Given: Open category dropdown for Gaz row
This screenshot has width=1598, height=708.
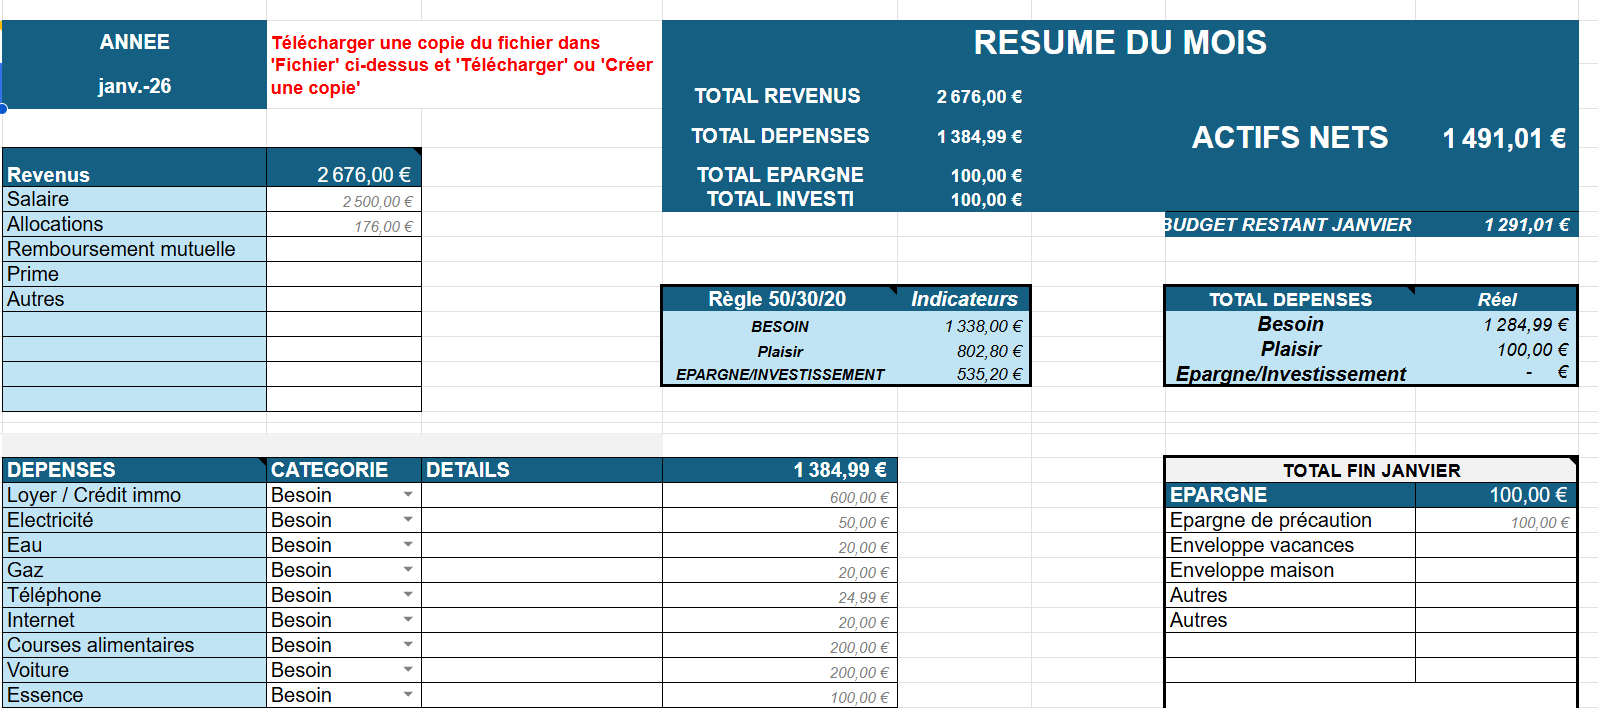Looking at the screenshot, I should [x=408, y=570].
